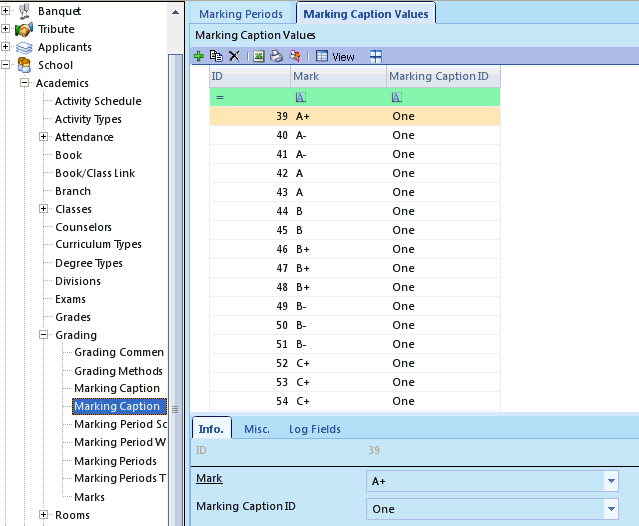Expand the Tribute tree node
Image resolution: width=639 pixels, height=526 pixels.
tap(5, 29)
